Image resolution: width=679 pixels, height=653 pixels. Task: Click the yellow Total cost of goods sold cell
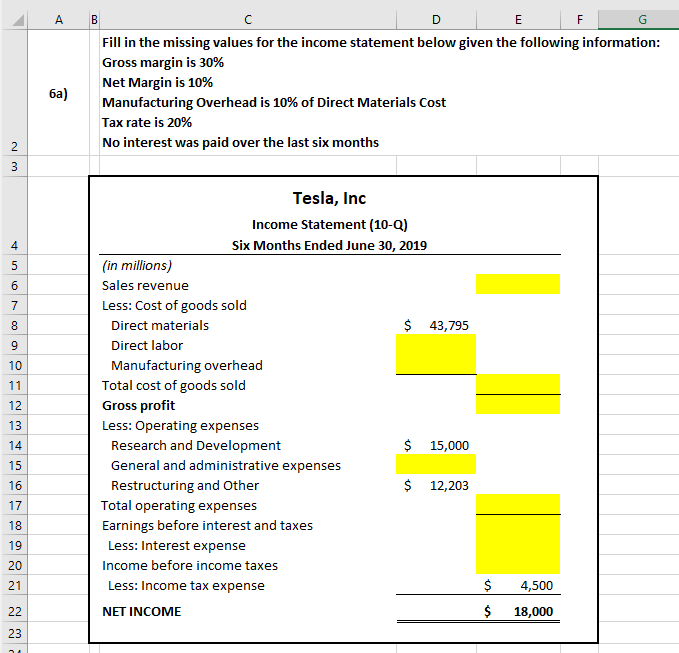pyautogui.click(x=518, y=385)
